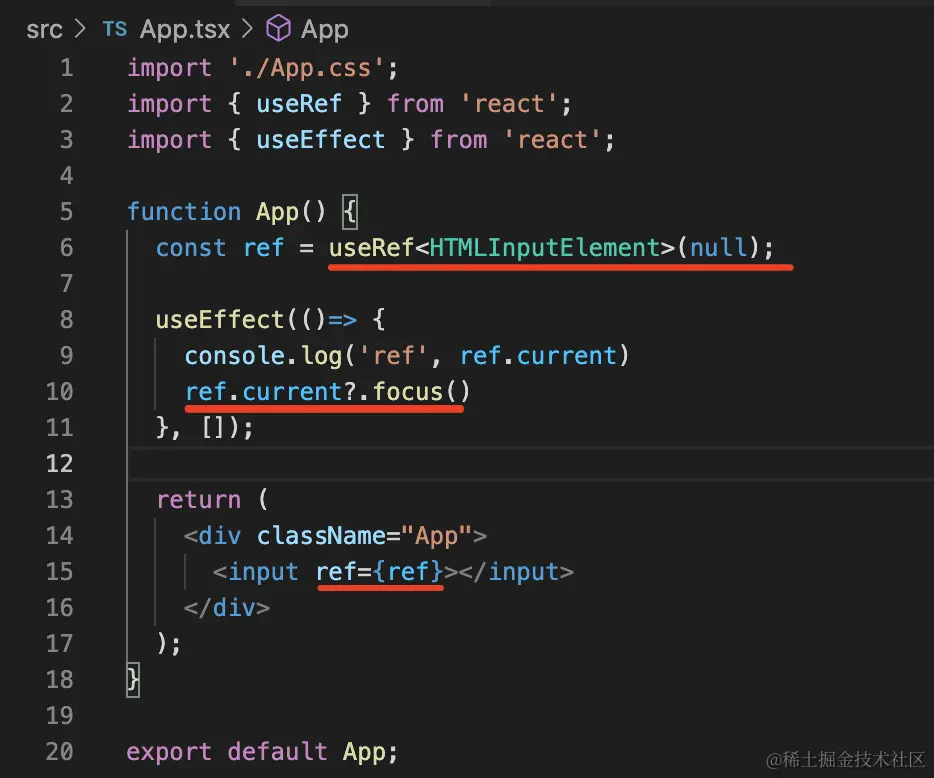Click the closing brace on line 18

pyautogui.click(x=133, y=680)
